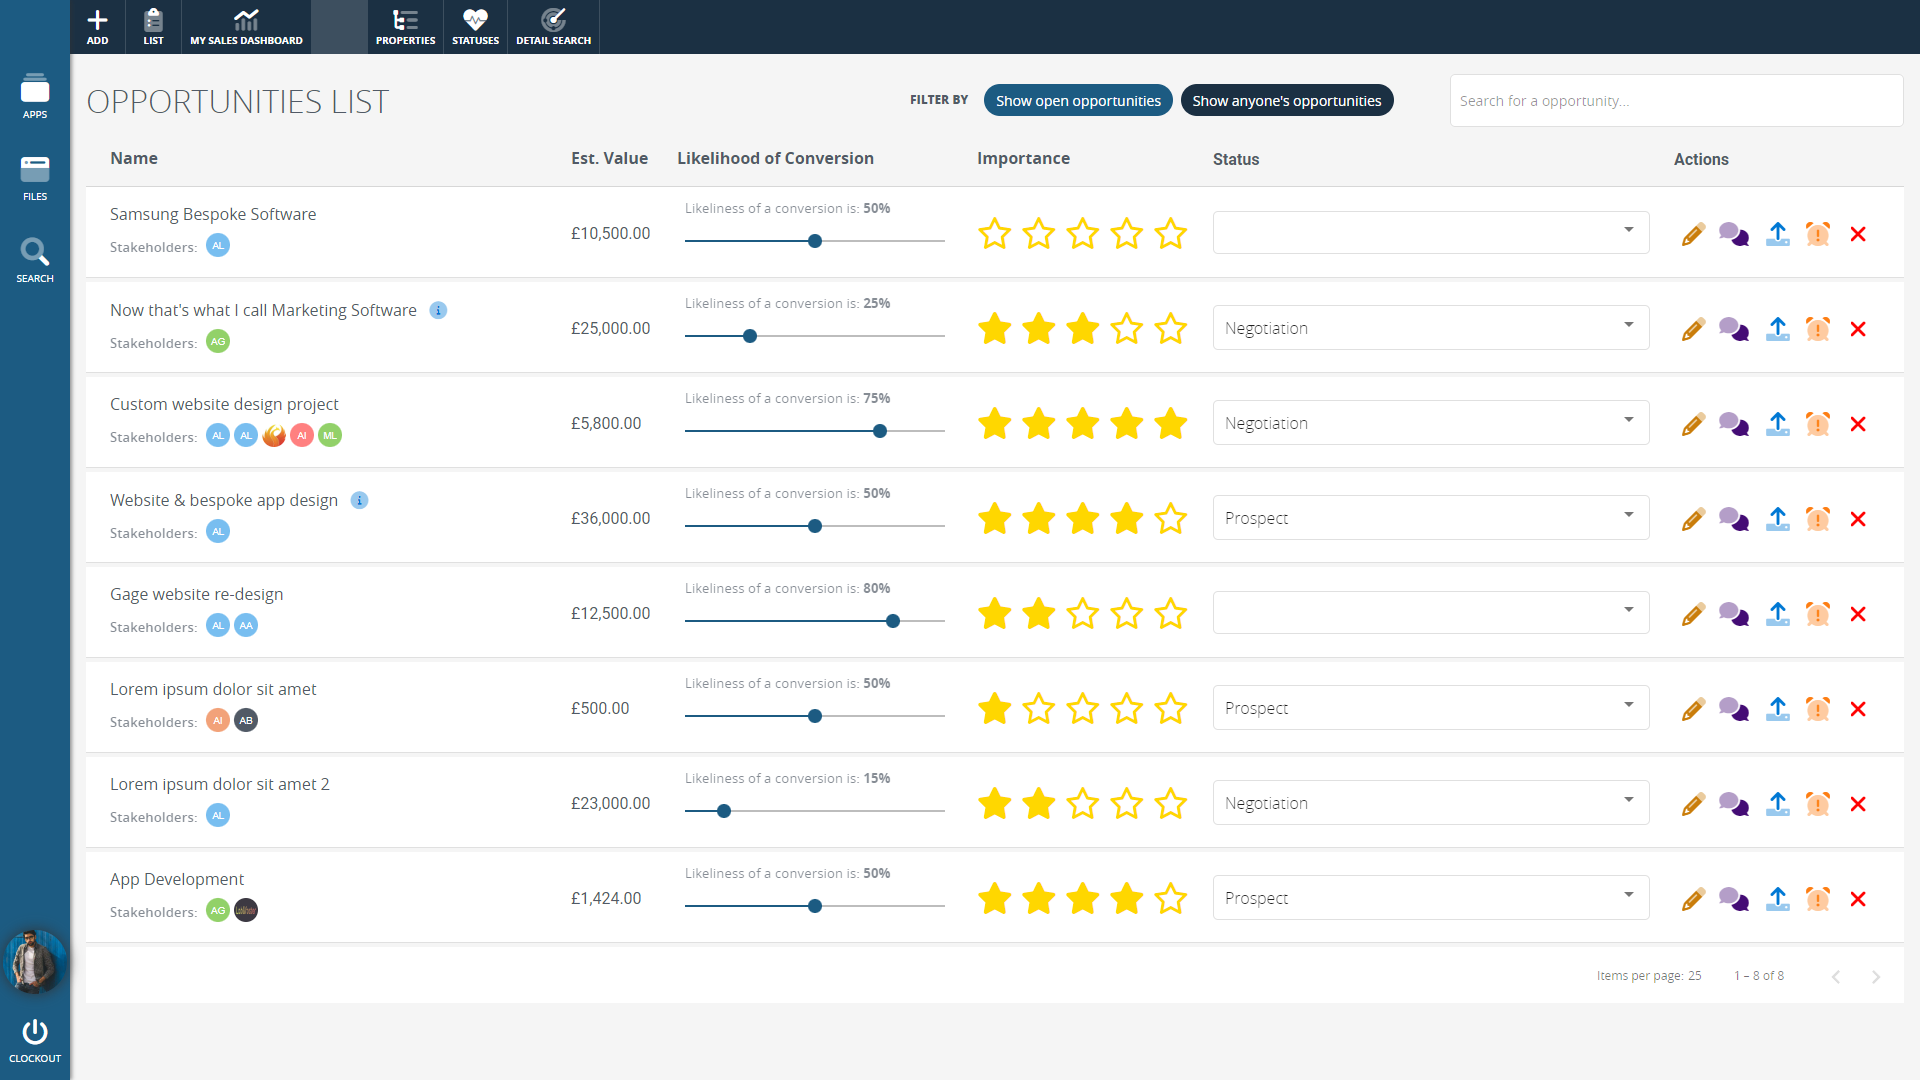Click the pencil edit icon for Samsung Bespoke Software

click(x=1693, y=234)
